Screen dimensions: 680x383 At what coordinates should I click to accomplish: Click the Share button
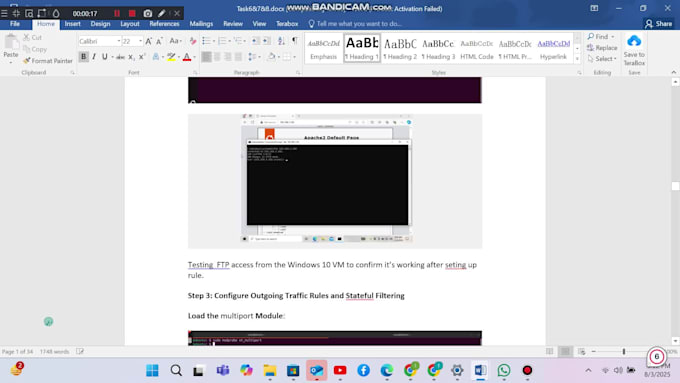pyautogui.click(x=658, y=24)
